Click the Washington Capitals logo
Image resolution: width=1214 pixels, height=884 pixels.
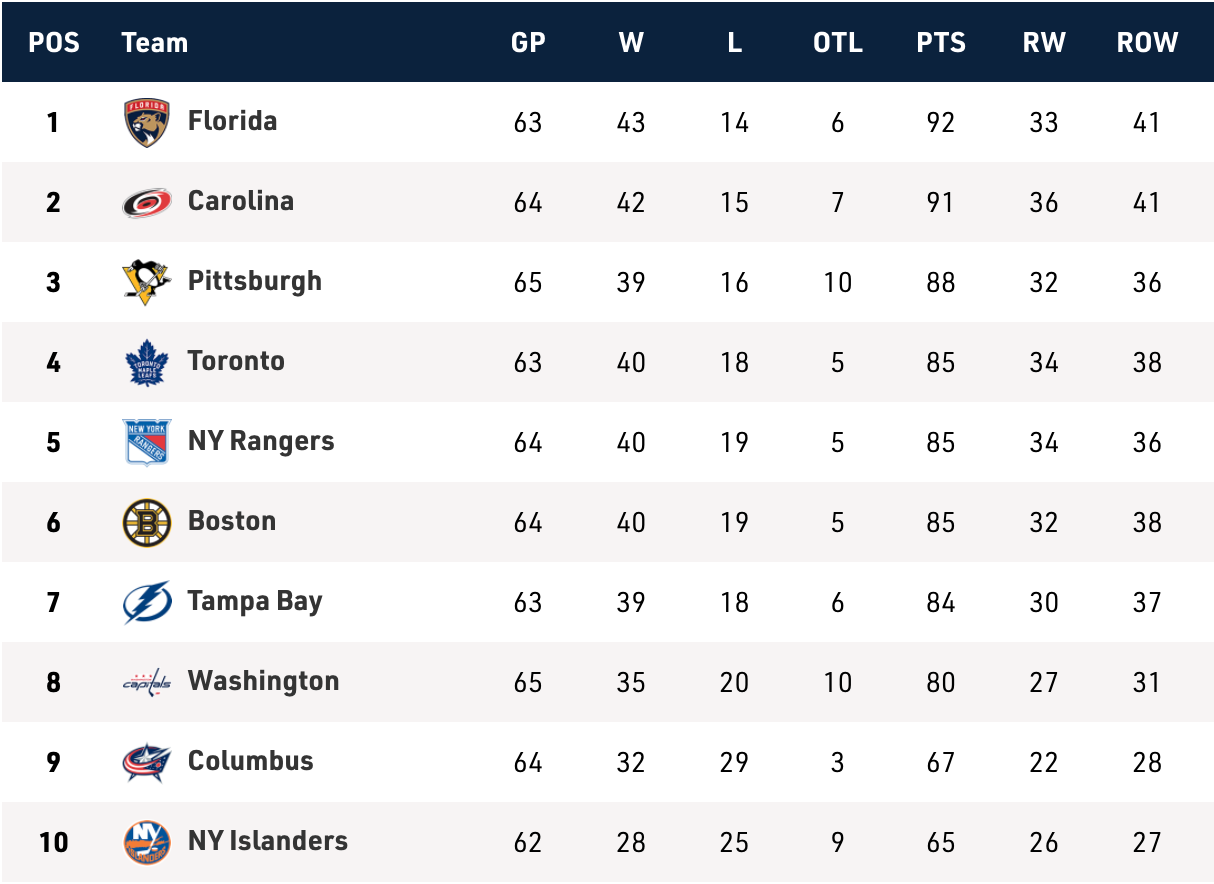tap(147, 682)
